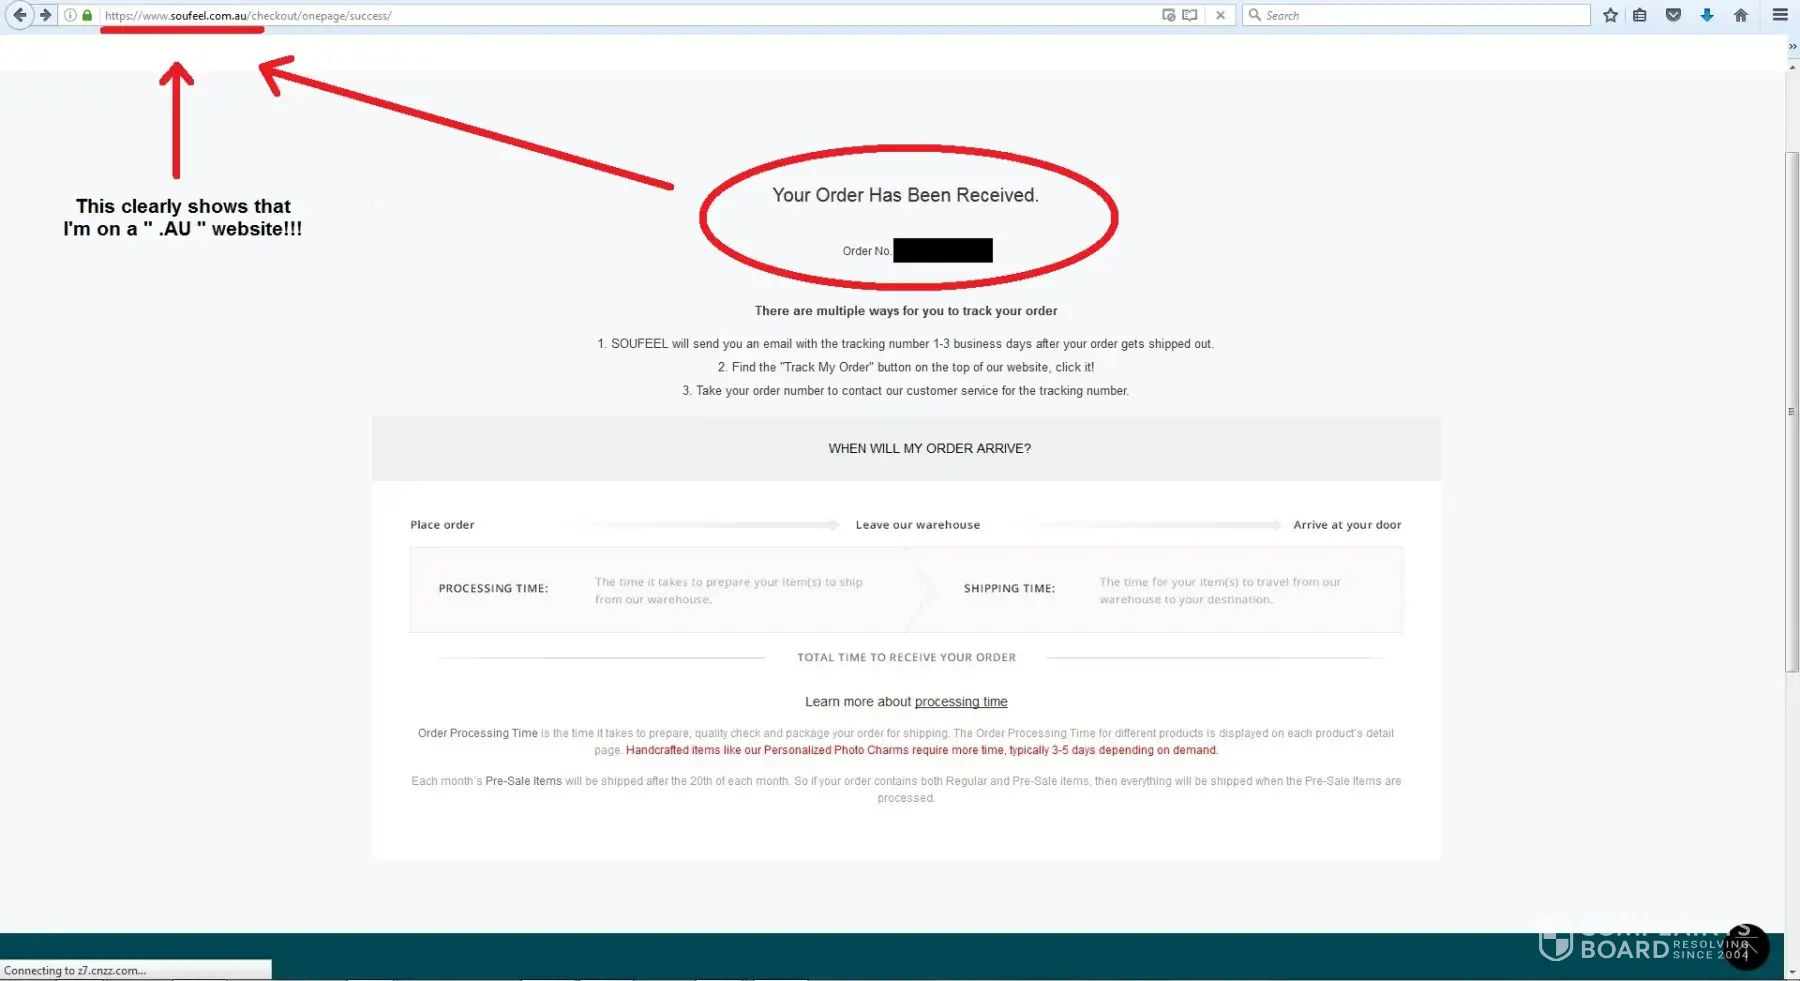
Task: Open the hamburger menu
Action: (1780, 15)
